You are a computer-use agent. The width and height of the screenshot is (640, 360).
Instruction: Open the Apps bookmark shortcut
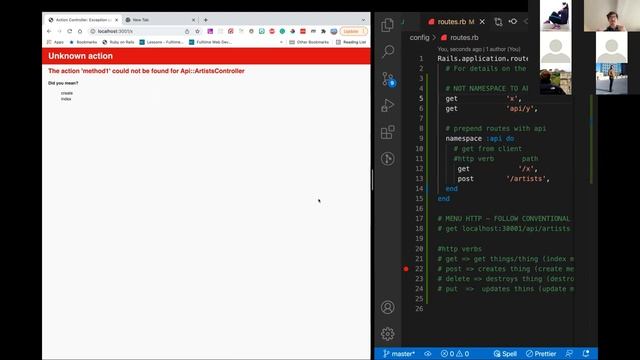pos(56,42)
